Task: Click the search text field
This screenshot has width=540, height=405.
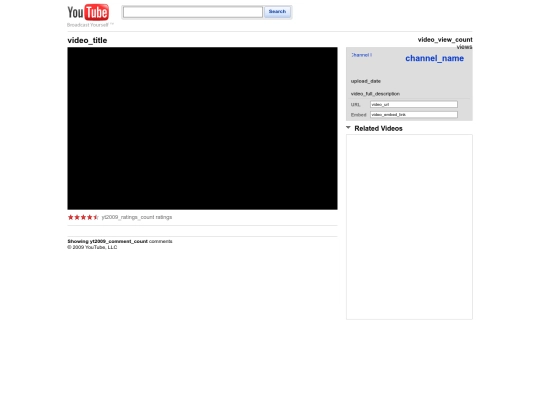Action: 193,12
